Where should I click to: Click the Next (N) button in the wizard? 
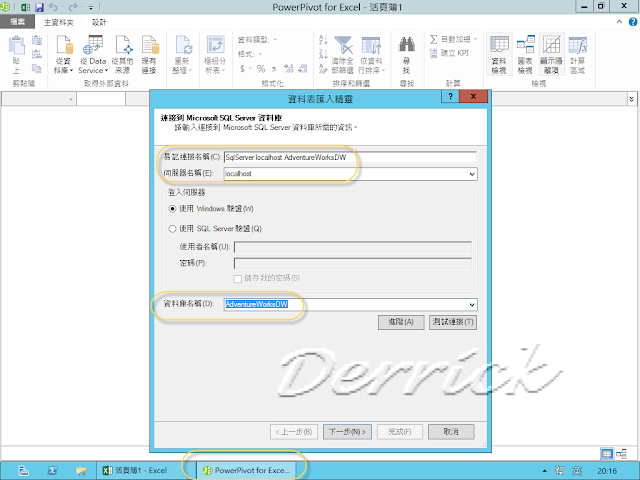tap(347, 432)
